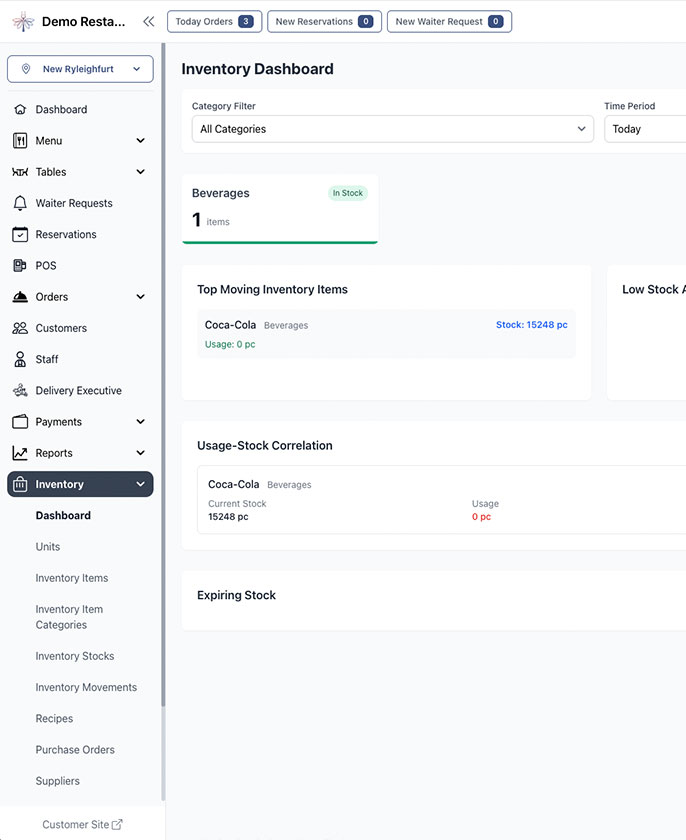Screen dimensions: 686x840
Task: Open the New Ryleighfurt branch selector
Action: [x=80, y=69]
